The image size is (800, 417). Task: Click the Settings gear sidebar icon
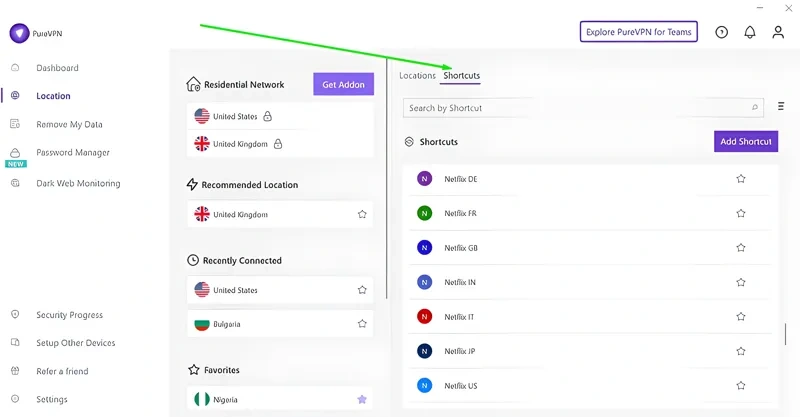(15, 399)
